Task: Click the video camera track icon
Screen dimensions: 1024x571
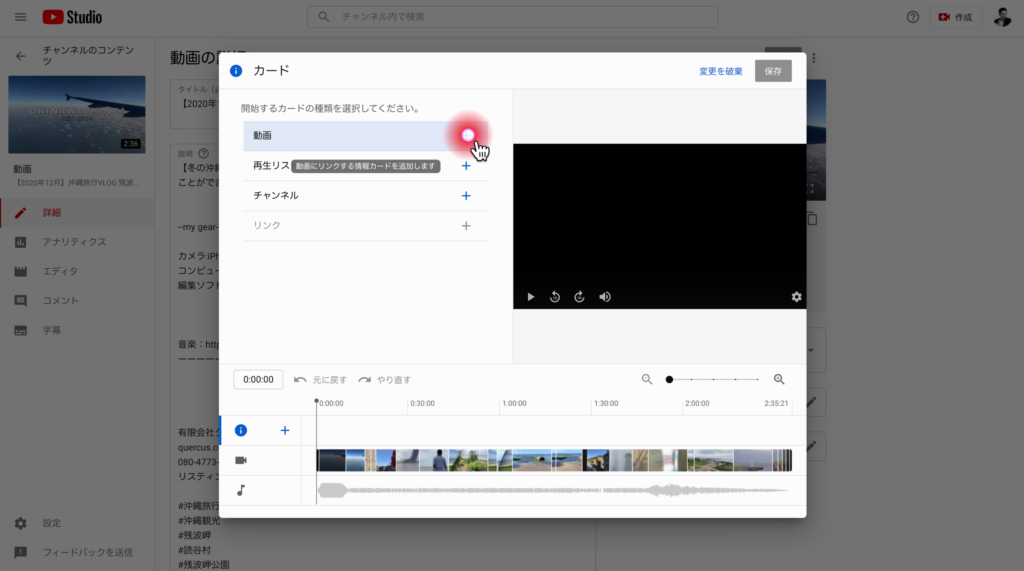Action: pyautogui.click(x=241, y=461)
